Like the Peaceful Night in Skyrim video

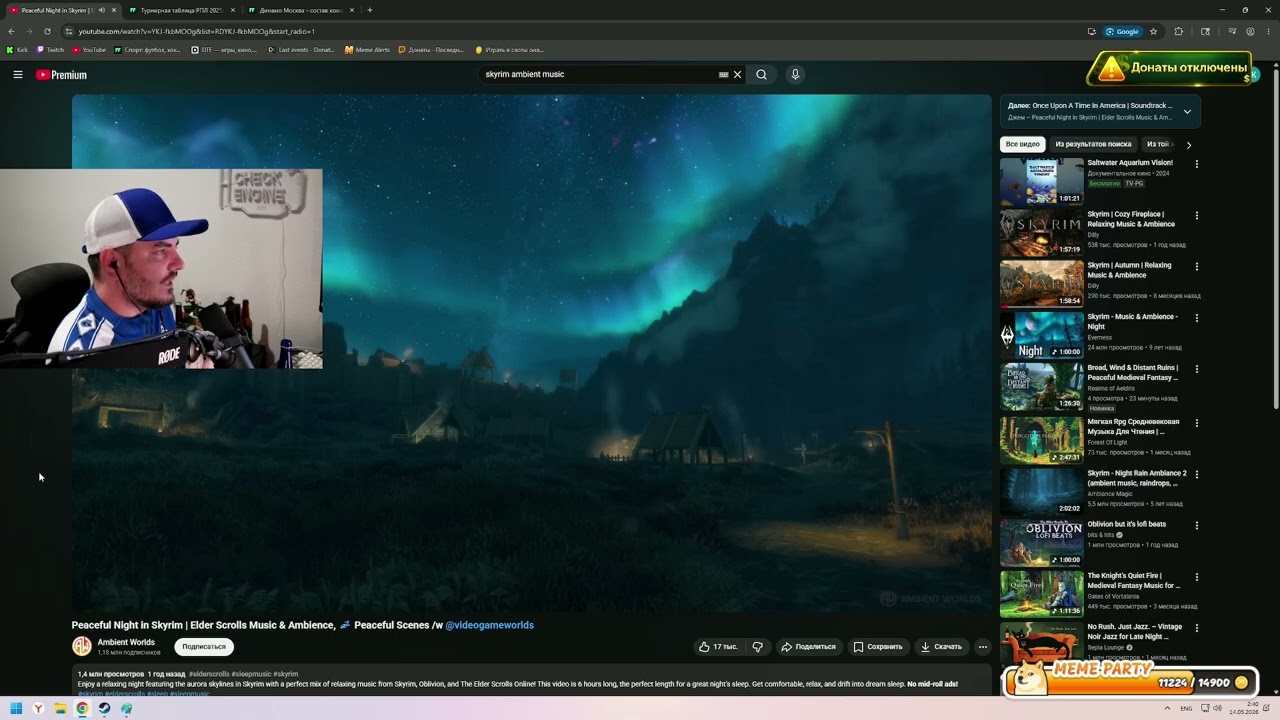(x=718, y=647)
